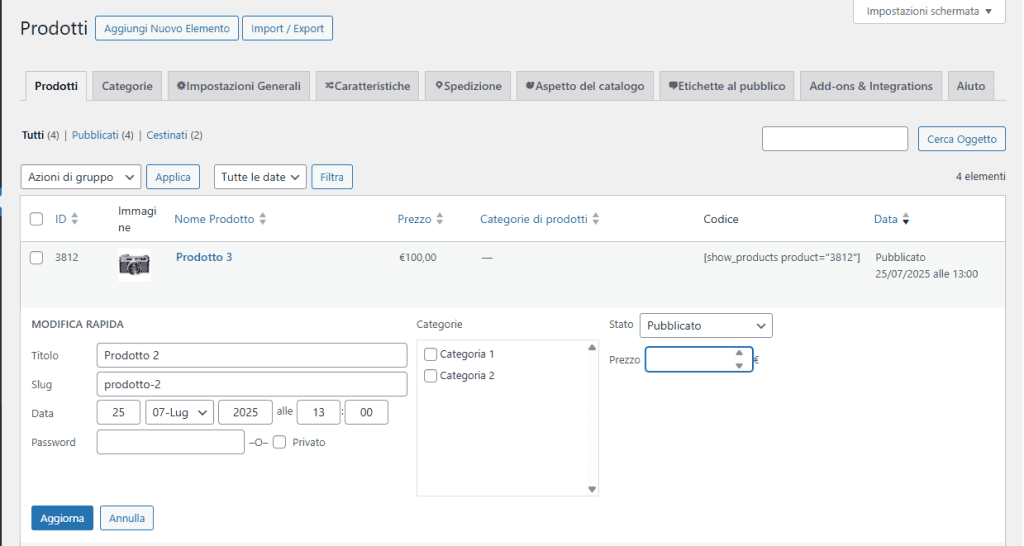Open the Aiuto tab
The image size is (1024, 546).
(x=970, y=86)
